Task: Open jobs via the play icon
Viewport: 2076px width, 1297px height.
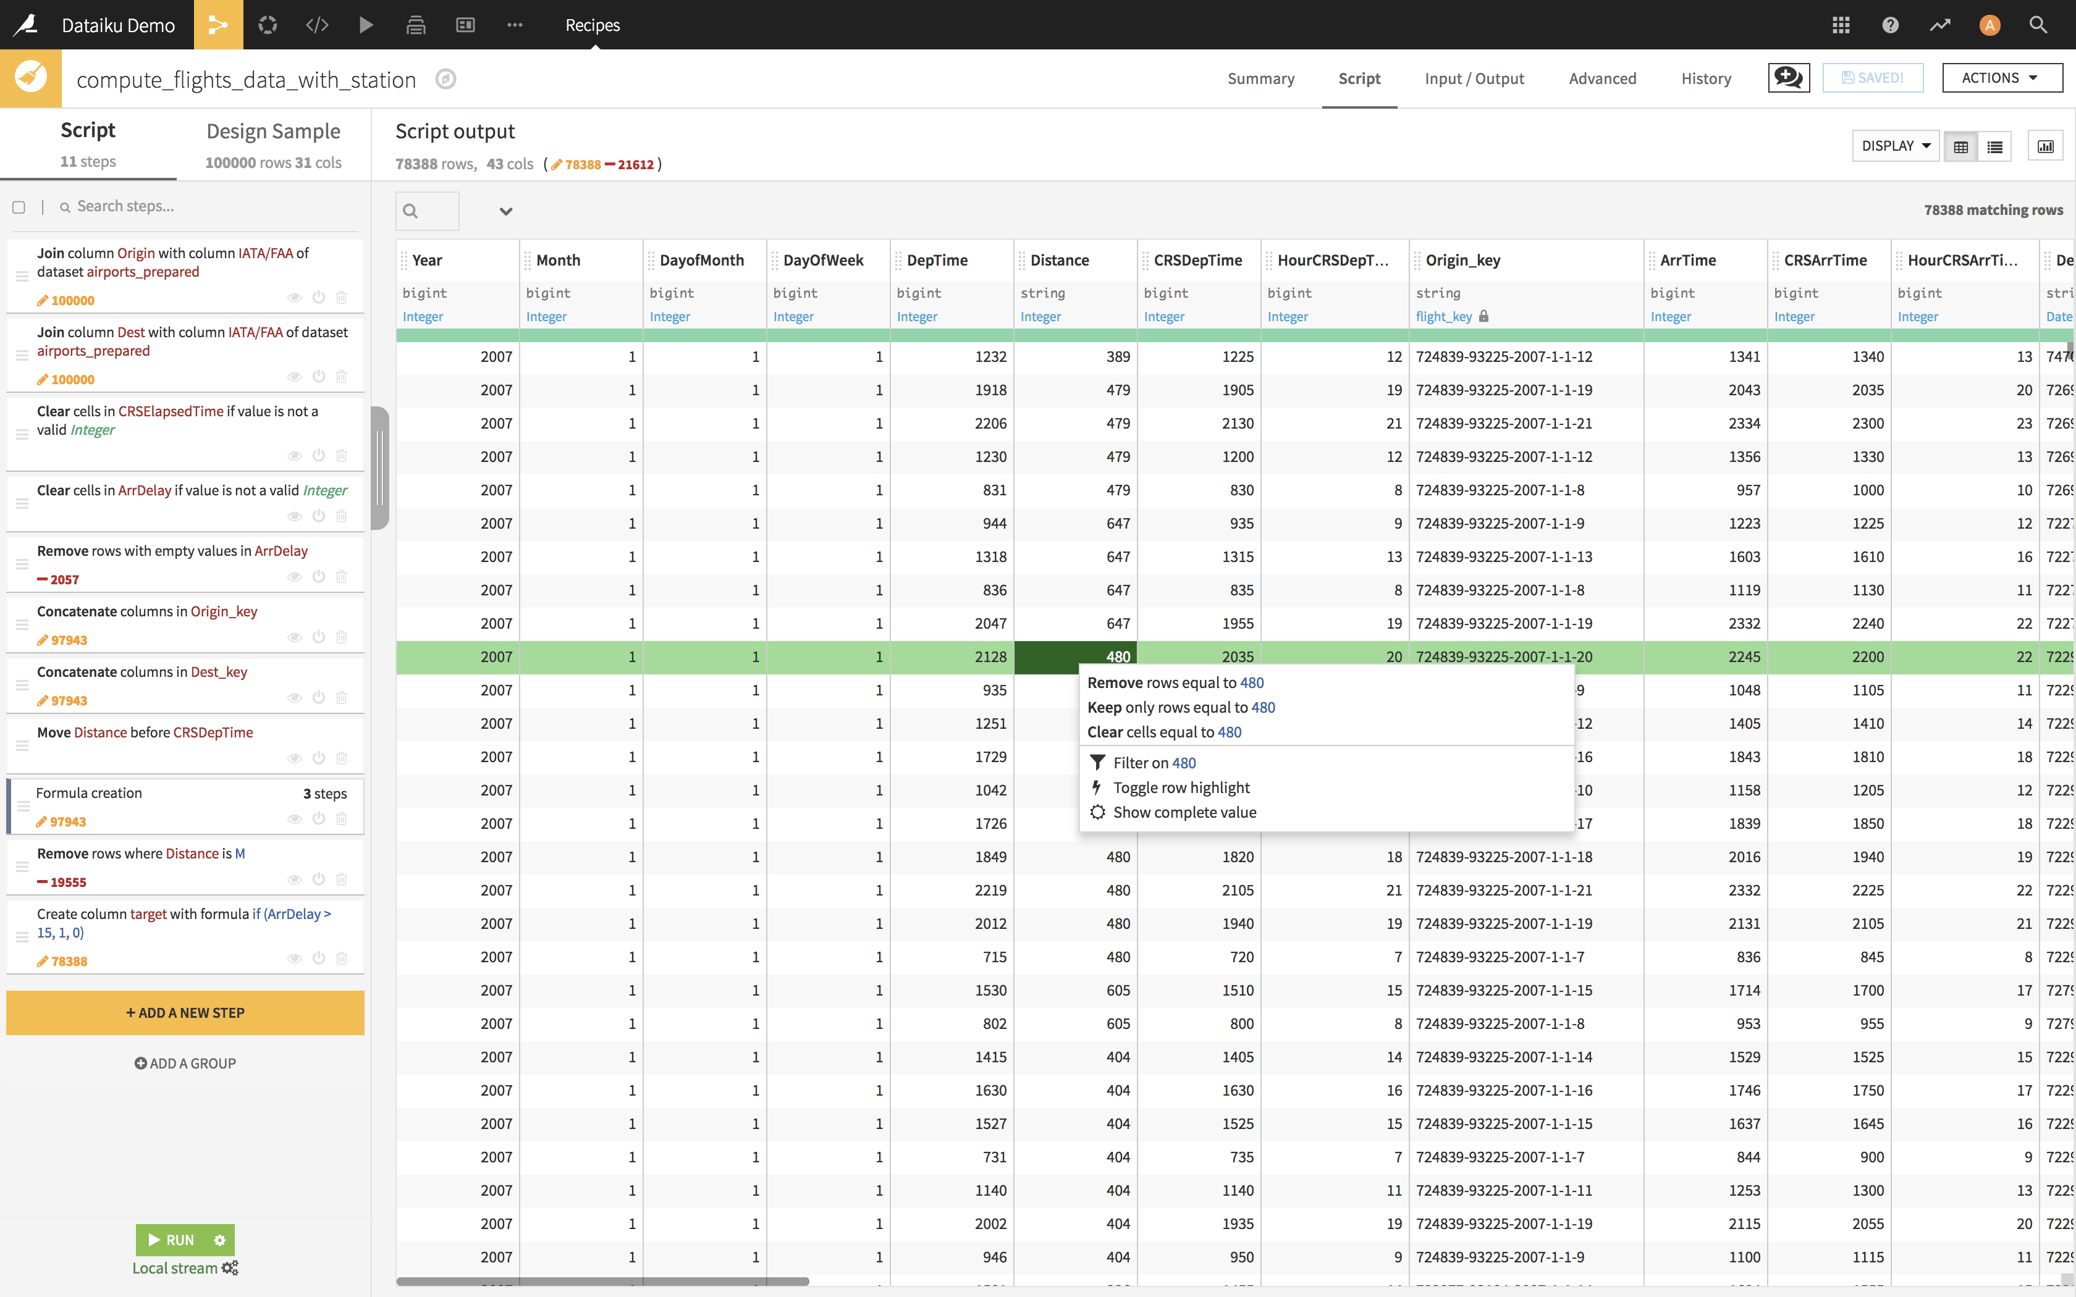Action: [367, 24]
